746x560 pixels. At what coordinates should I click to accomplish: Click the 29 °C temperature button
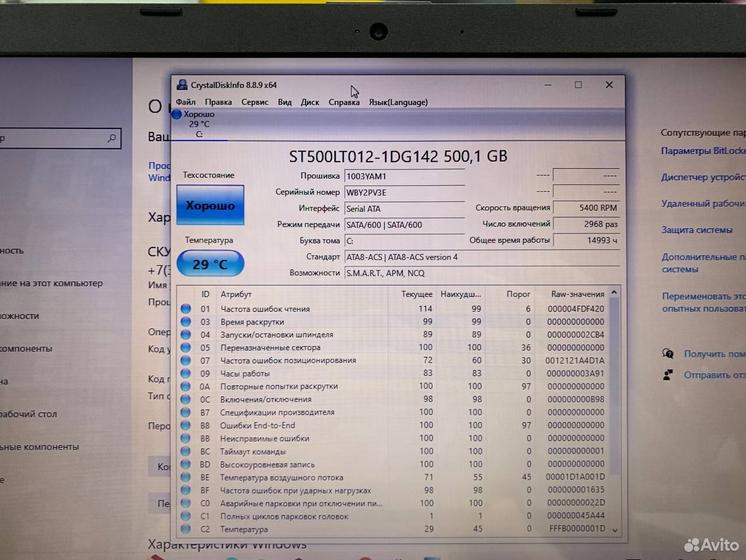point(210,264)
